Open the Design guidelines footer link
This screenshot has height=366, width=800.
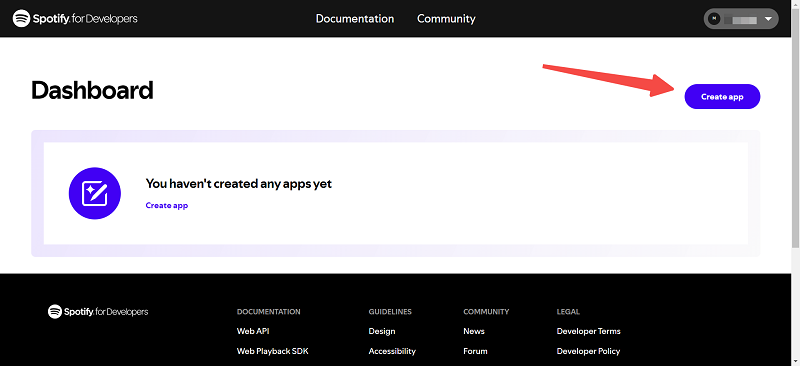382,331
